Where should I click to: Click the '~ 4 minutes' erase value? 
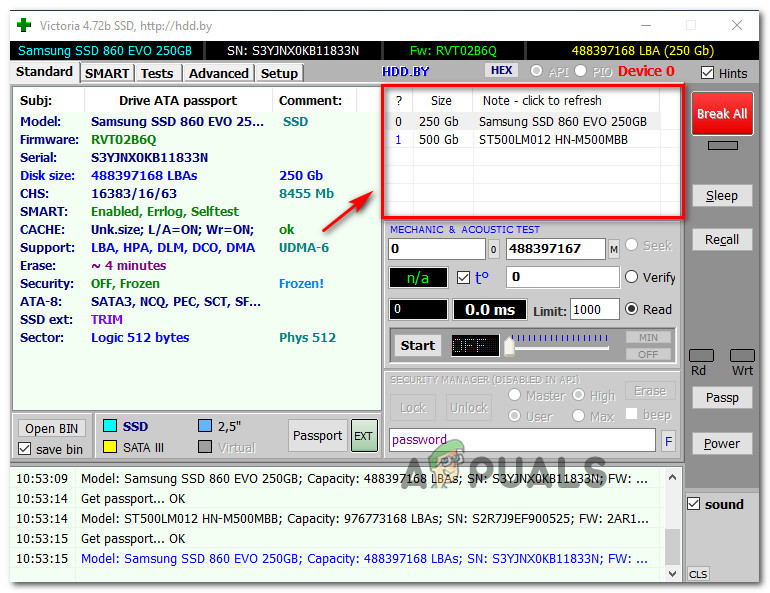(x=129, y=266)
